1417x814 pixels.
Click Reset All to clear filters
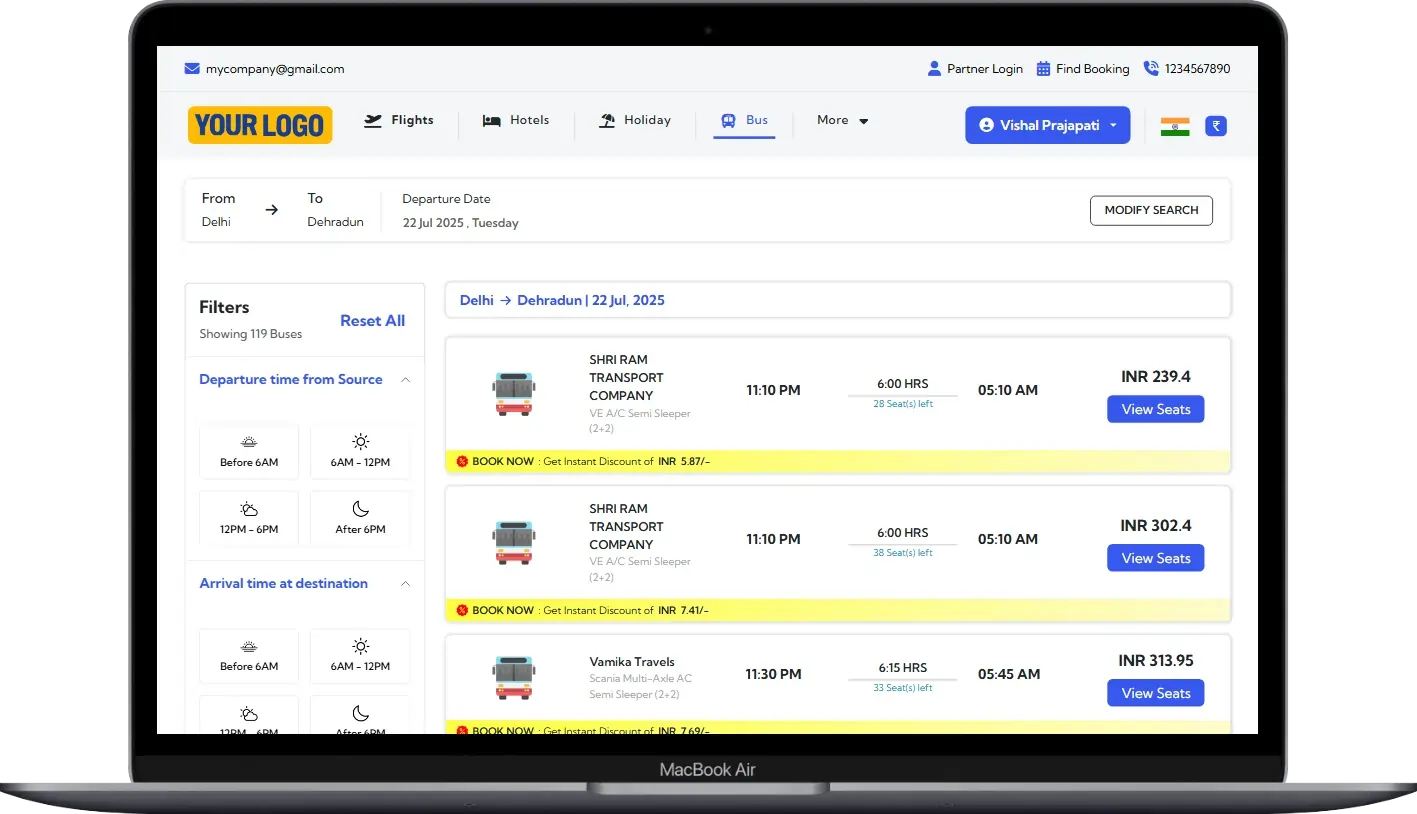click(372, 320)
